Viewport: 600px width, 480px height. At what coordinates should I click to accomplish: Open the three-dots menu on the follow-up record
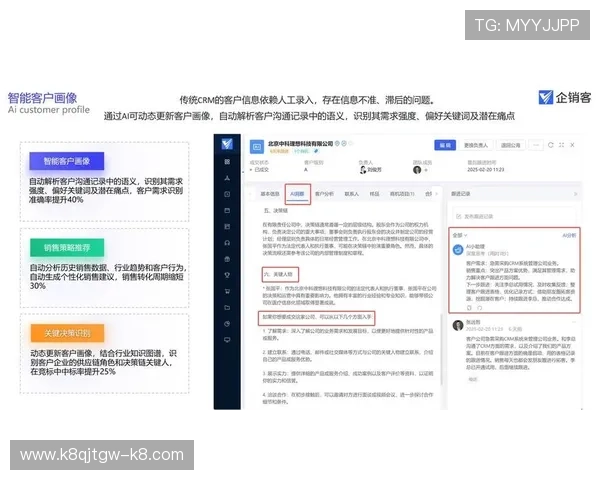point(574,322)
